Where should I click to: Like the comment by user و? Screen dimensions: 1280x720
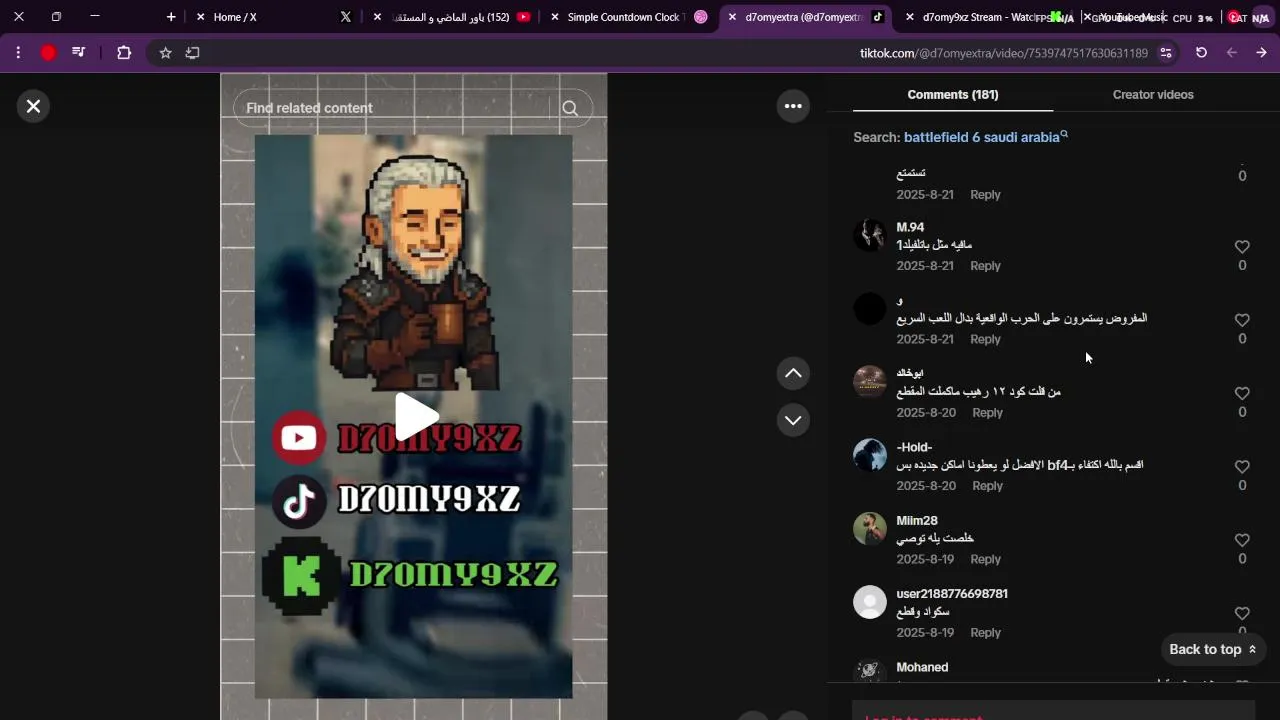(x=1242, y=320)
